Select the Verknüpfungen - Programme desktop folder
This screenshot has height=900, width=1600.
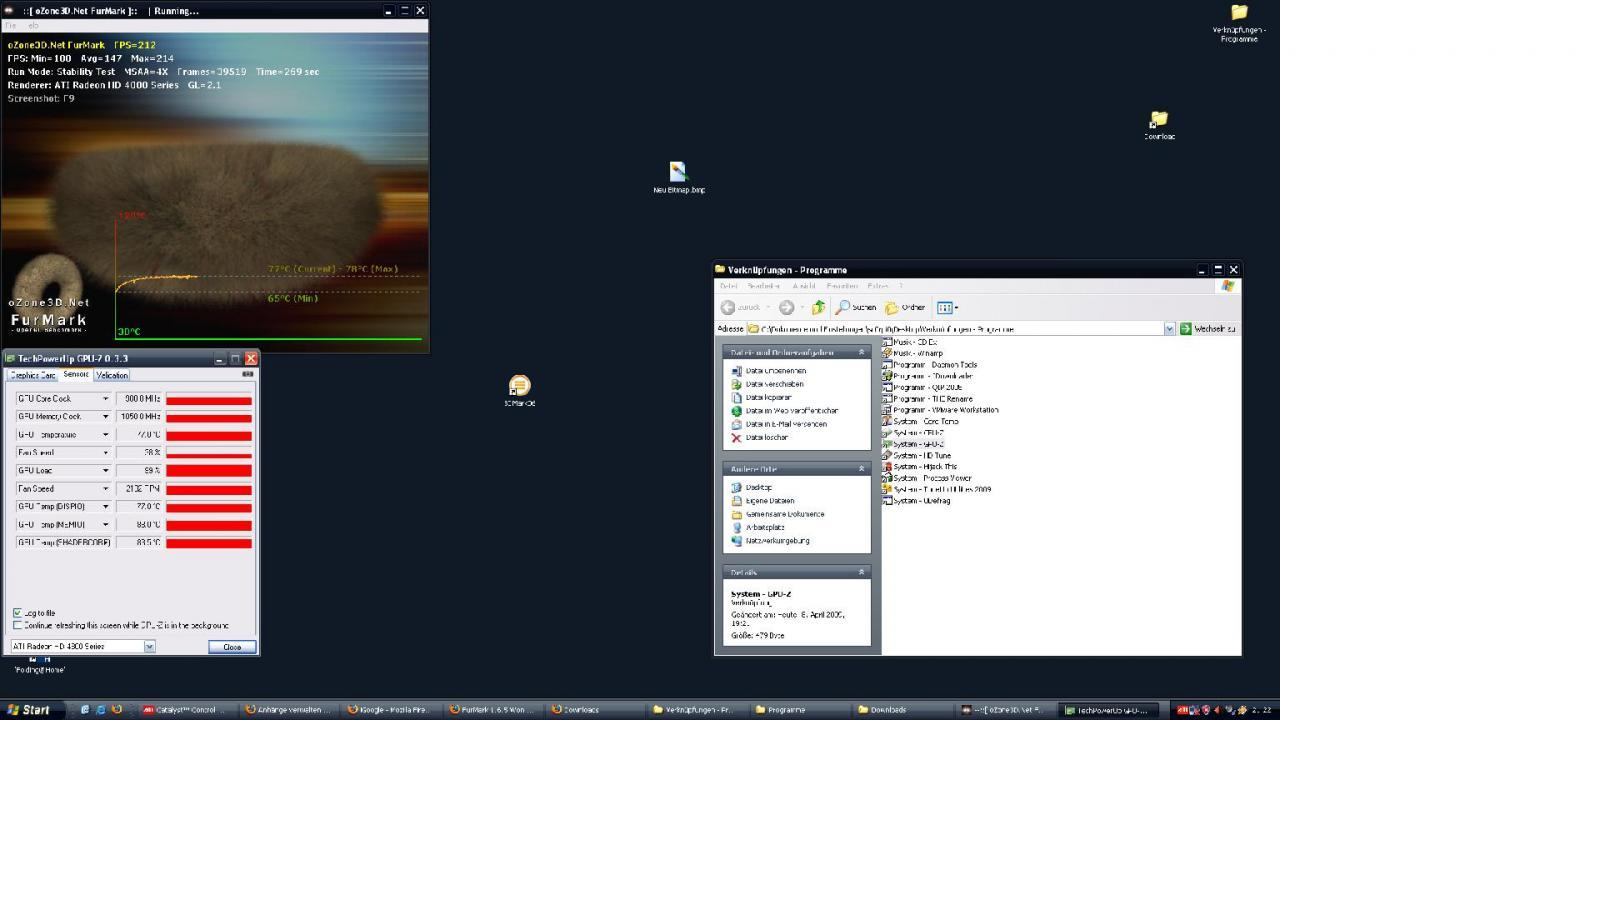click(1239, 22)
